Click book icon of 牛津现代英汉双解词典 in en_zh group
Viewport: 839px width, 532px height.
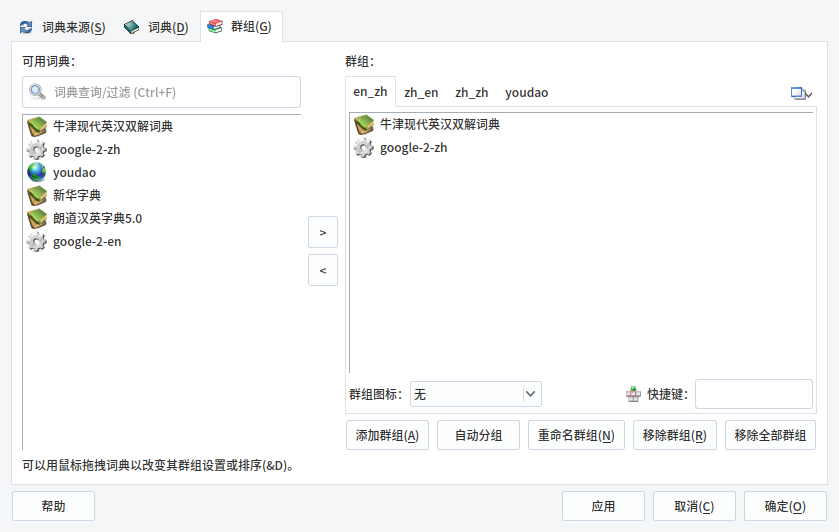tap(364, 125)
